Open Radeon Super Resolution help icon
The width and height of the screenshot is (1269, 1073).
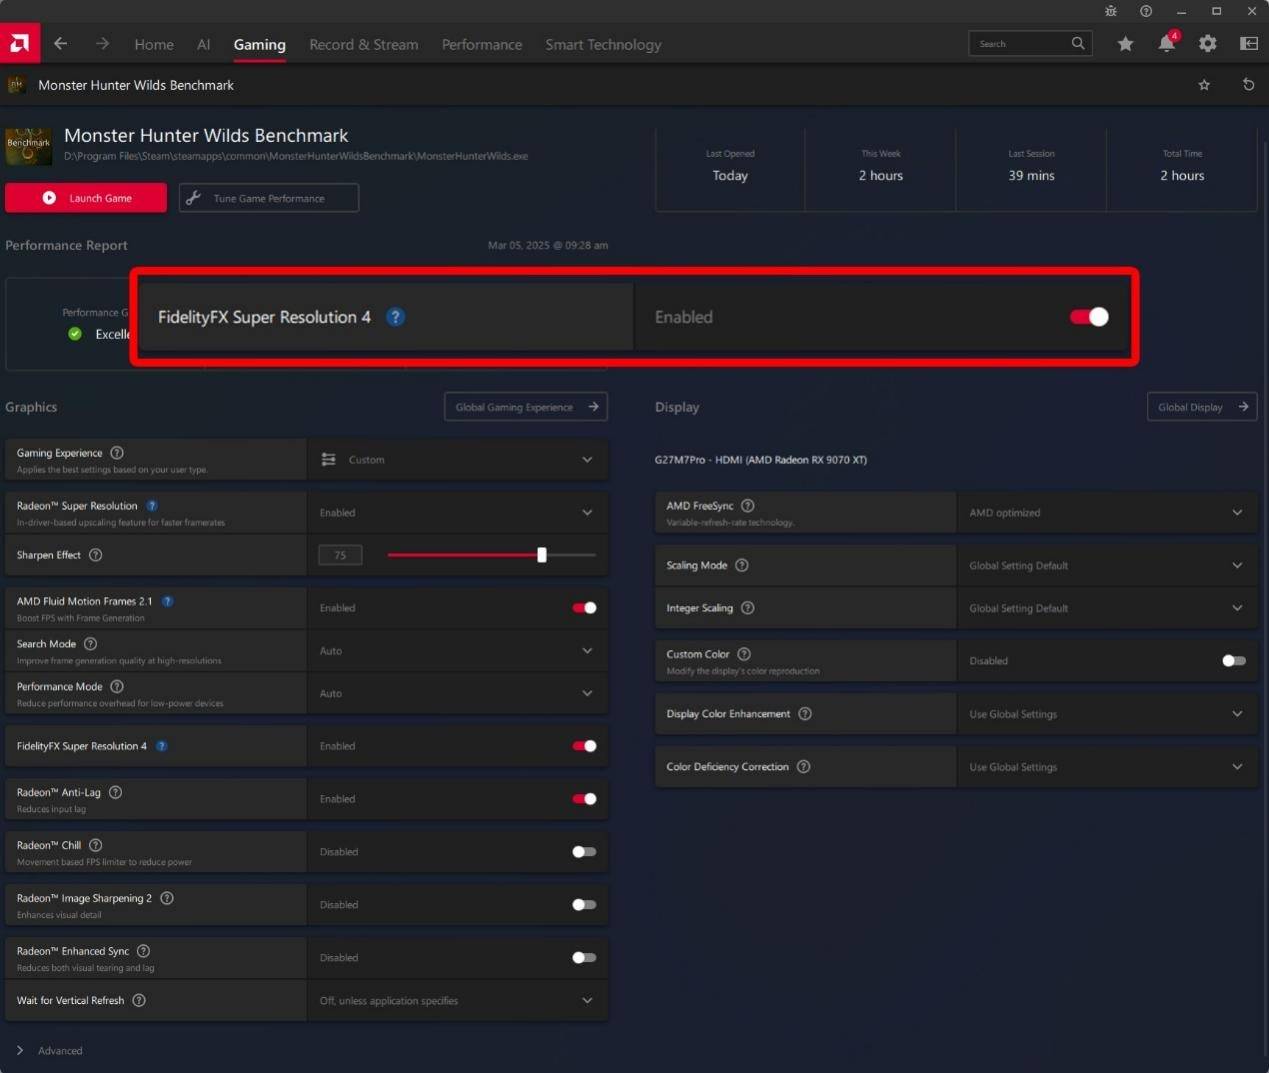152,506
